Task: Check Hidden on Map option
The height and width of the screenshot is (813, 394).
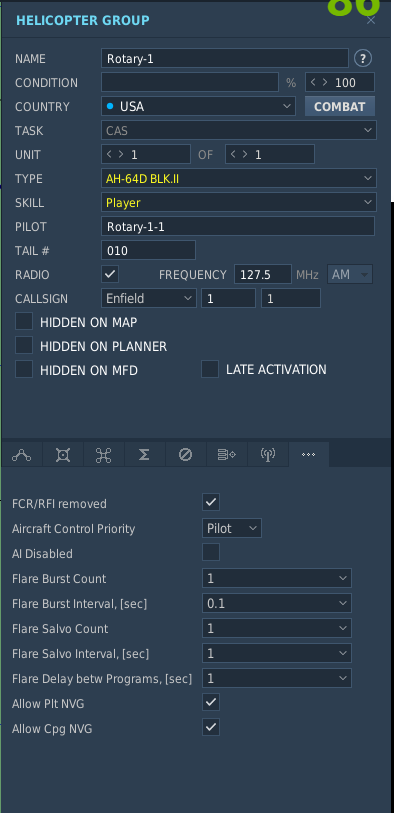Action: click(x=24, y=321)
